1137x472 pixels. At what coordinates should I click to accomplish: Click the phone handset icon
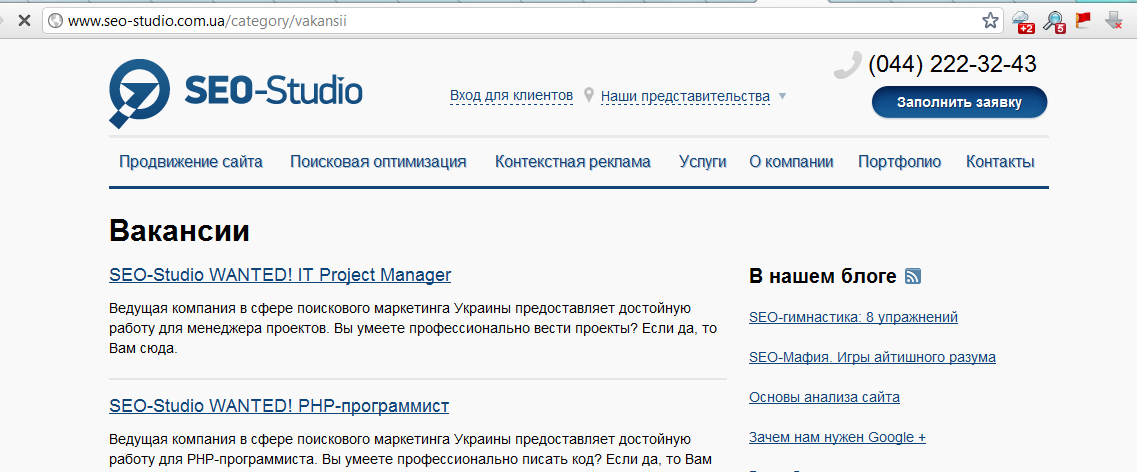click(848, 65)
